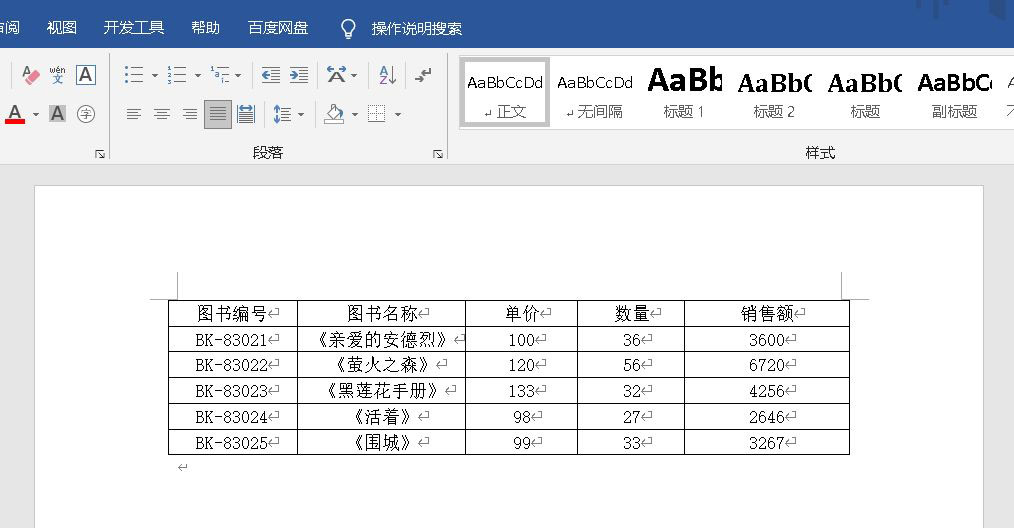Align text left
The height and width of the screenshot is (528, 1014).
tap(134, 115)
